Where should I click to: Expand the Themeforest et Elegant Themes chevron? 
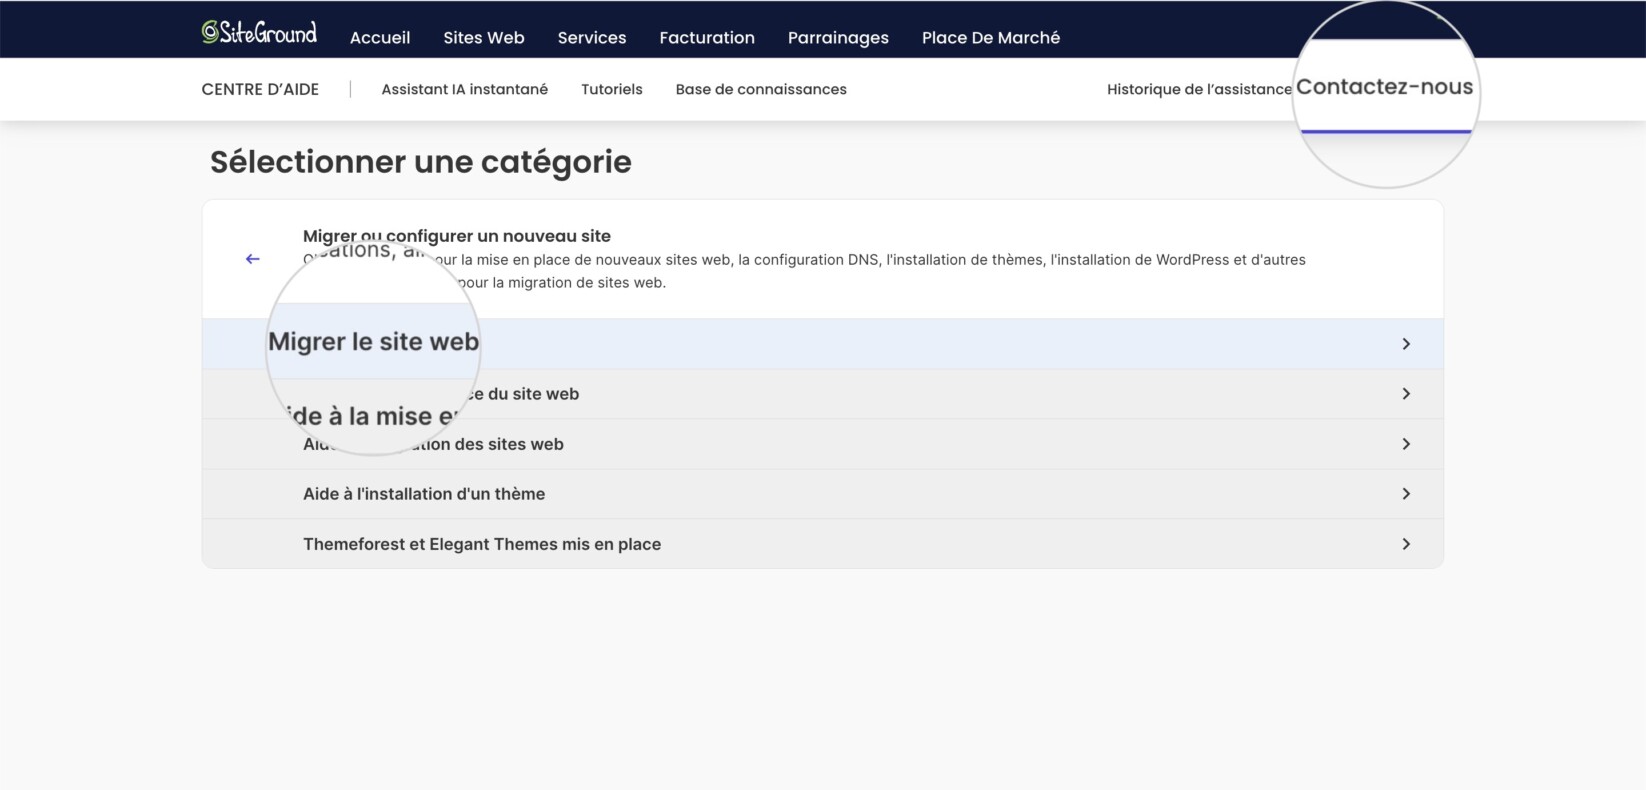pos(1406,544)
